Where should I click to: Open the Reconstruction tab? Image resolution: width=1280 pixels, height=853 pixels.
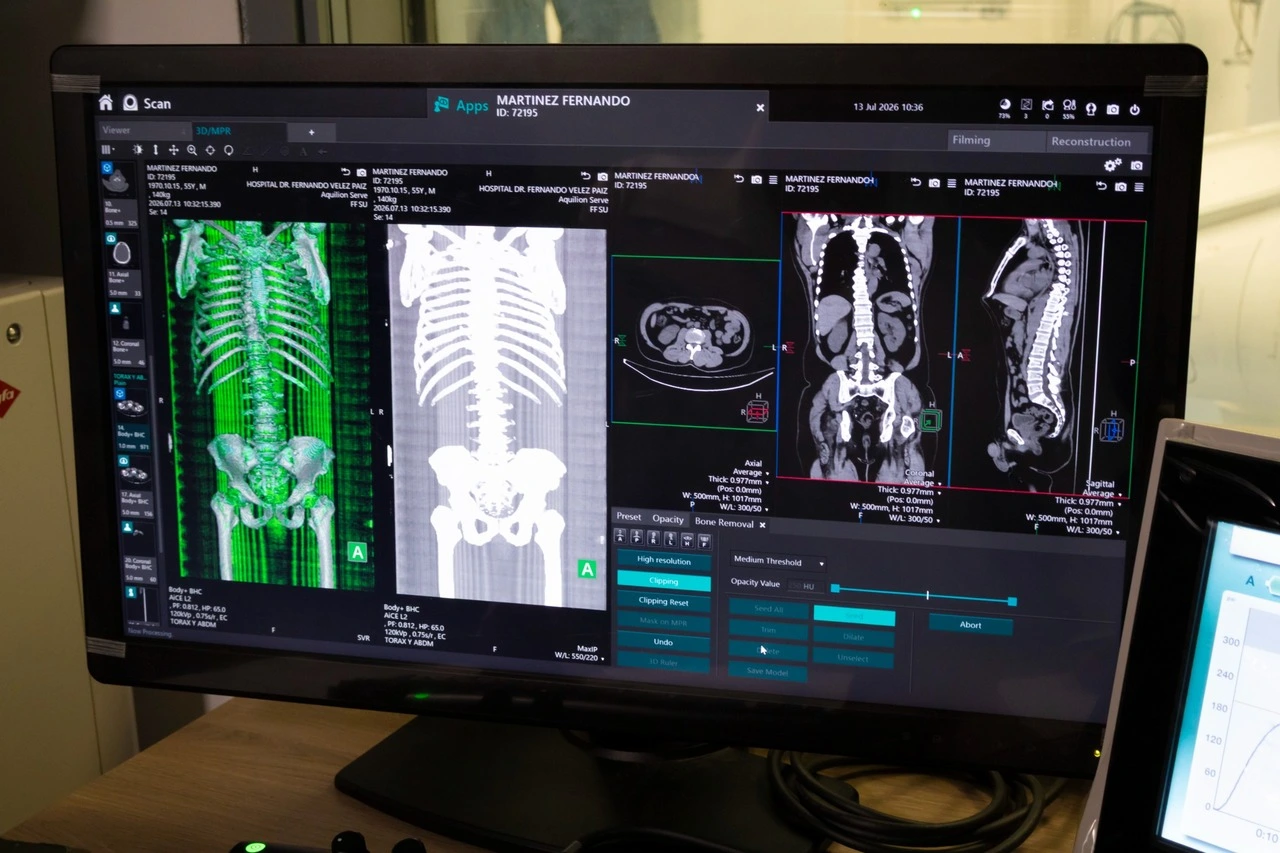point(1096,142)
